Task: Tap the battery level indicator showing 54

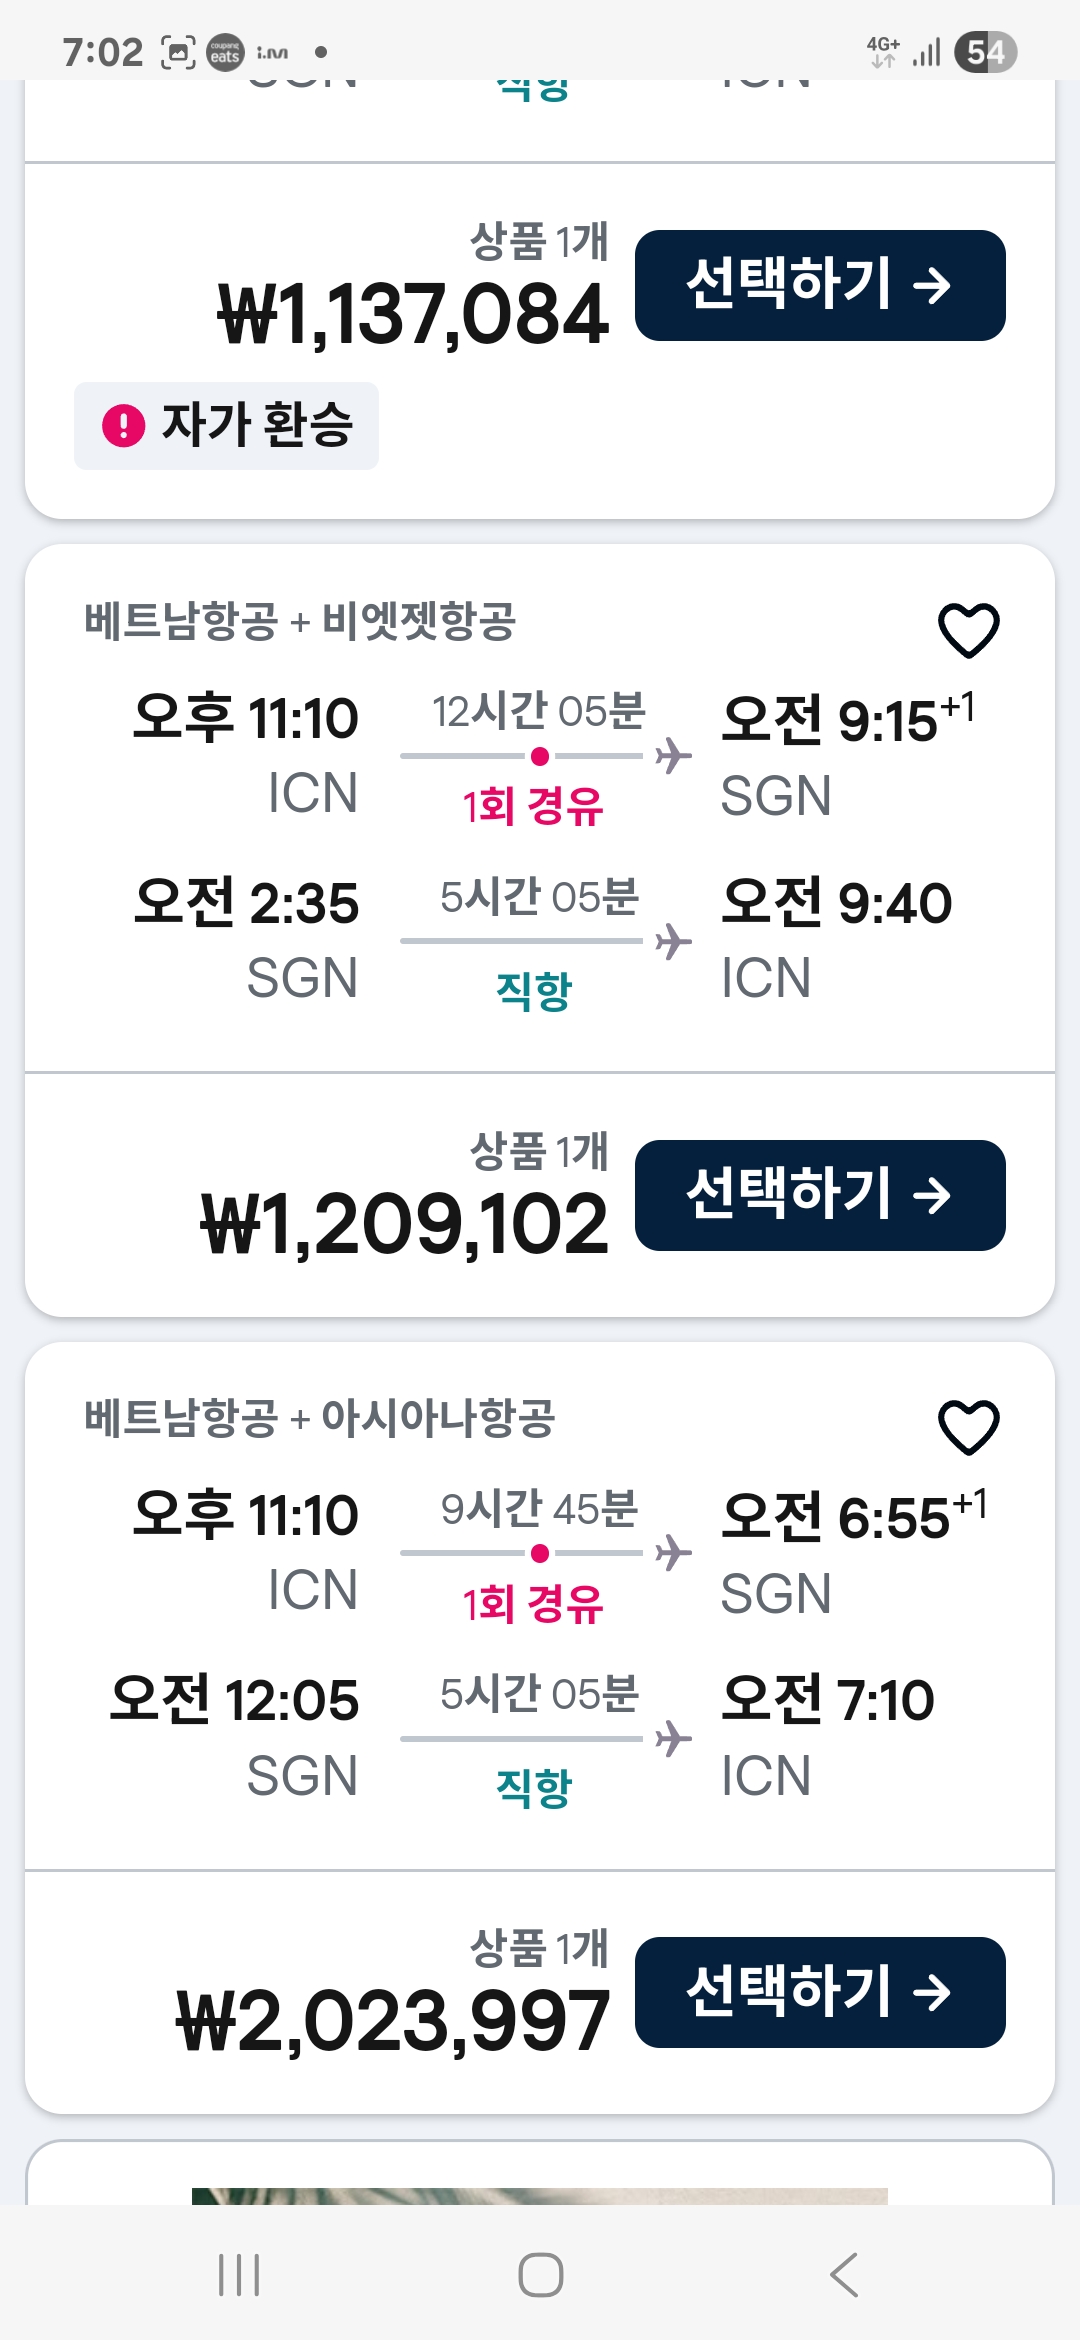Action: pyautogui.click(x=985, y=52)
